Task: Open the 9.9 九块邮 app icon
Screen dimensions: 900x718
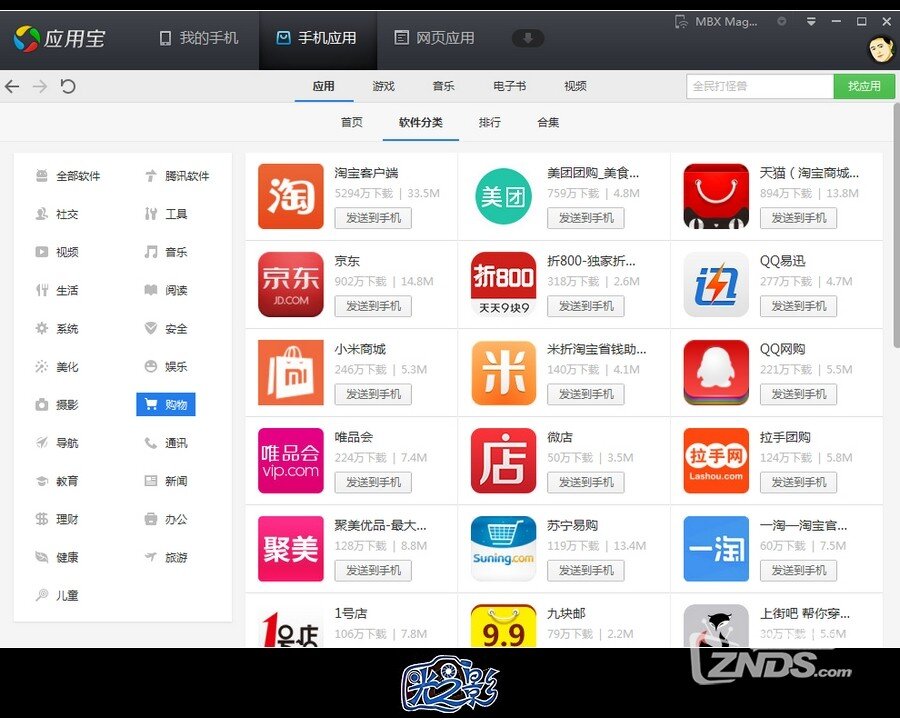Action: (x=503, y=626)
